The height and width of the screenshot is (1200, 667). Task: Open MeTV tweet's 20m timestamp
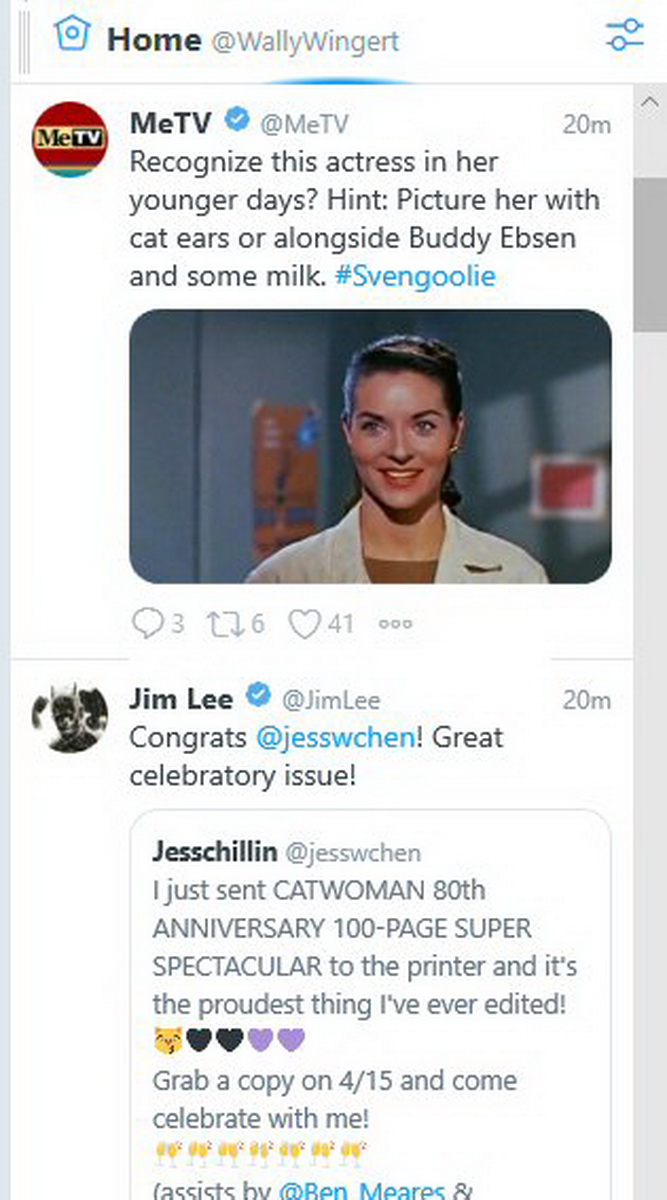pos(586,125)
